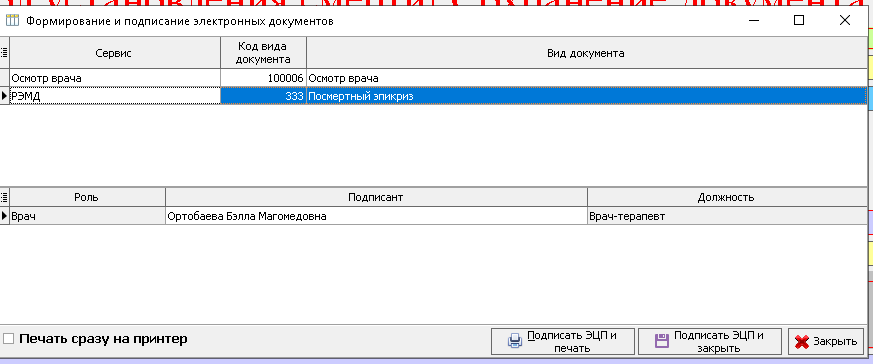The width and height of the screenshot is (873, 364).
Task: Open documents grid column chooser icon
Action: coord(4,53)
